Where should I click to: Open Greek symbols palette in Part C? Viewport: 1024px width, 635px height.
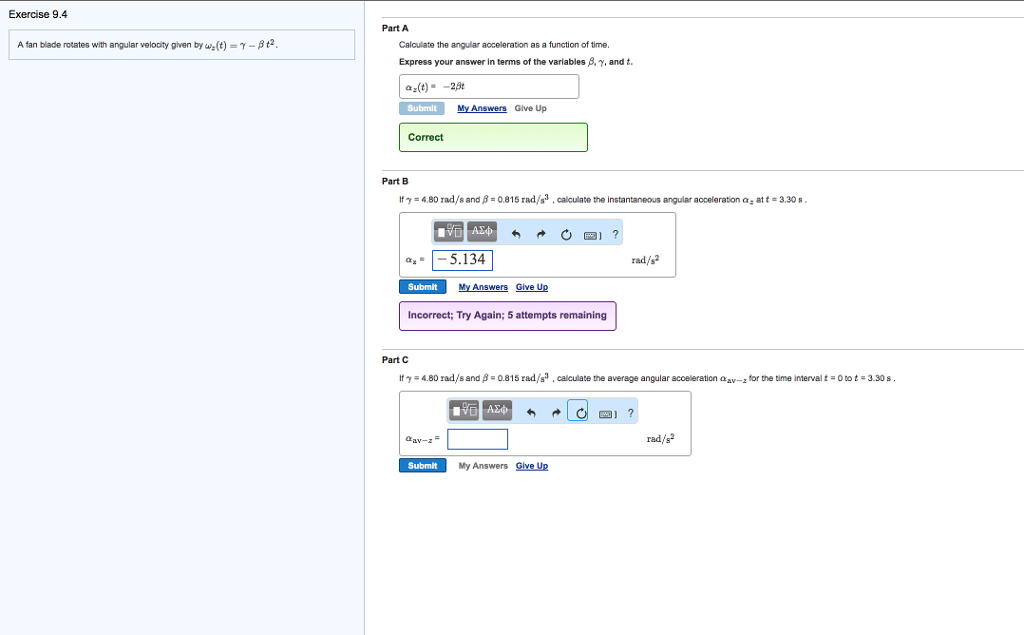point(497,410)
